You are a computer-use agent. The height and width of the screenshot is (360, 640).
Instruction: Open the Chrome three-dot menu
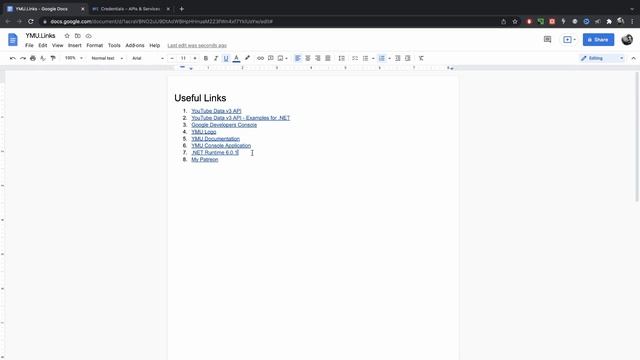pyautogui.click(x=632, y=21)
